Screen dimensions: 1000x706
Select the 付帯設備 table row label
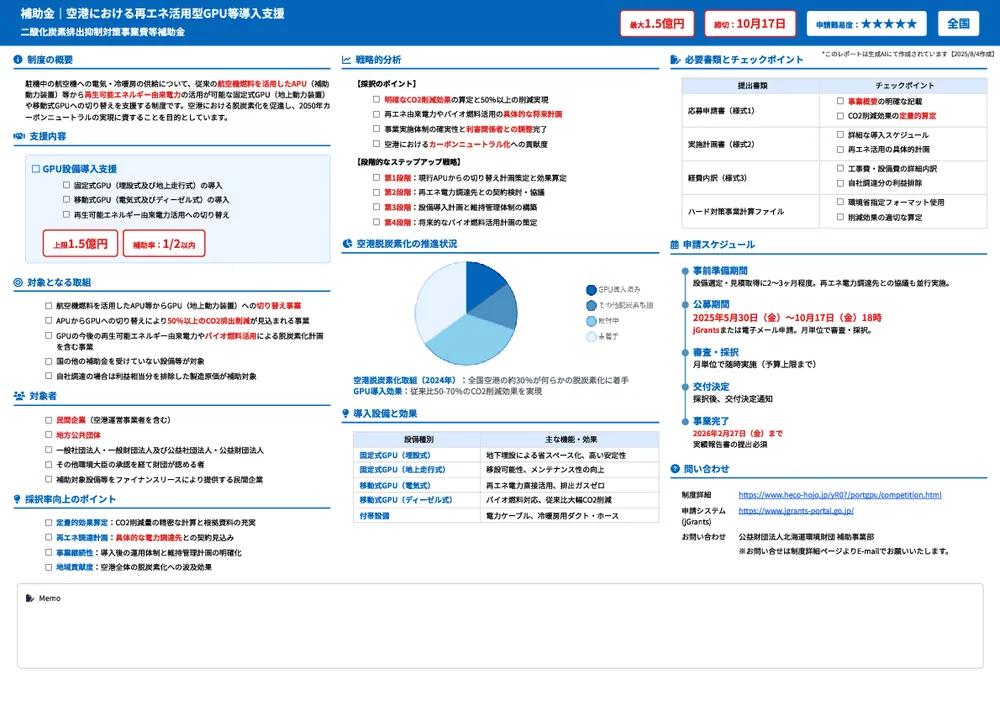pos(374,515)
